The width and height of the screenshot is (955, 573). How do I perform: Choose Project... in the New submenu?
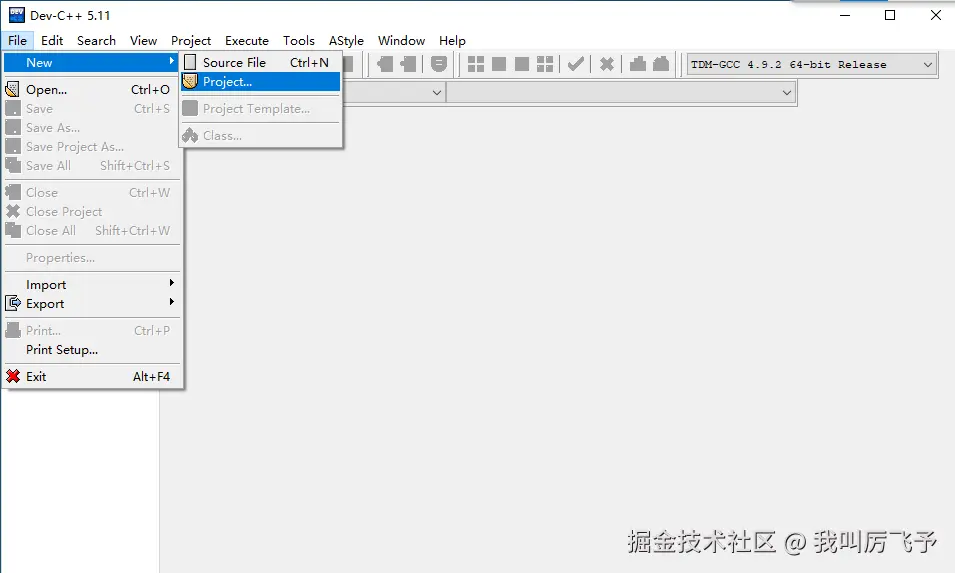[261, 82]
